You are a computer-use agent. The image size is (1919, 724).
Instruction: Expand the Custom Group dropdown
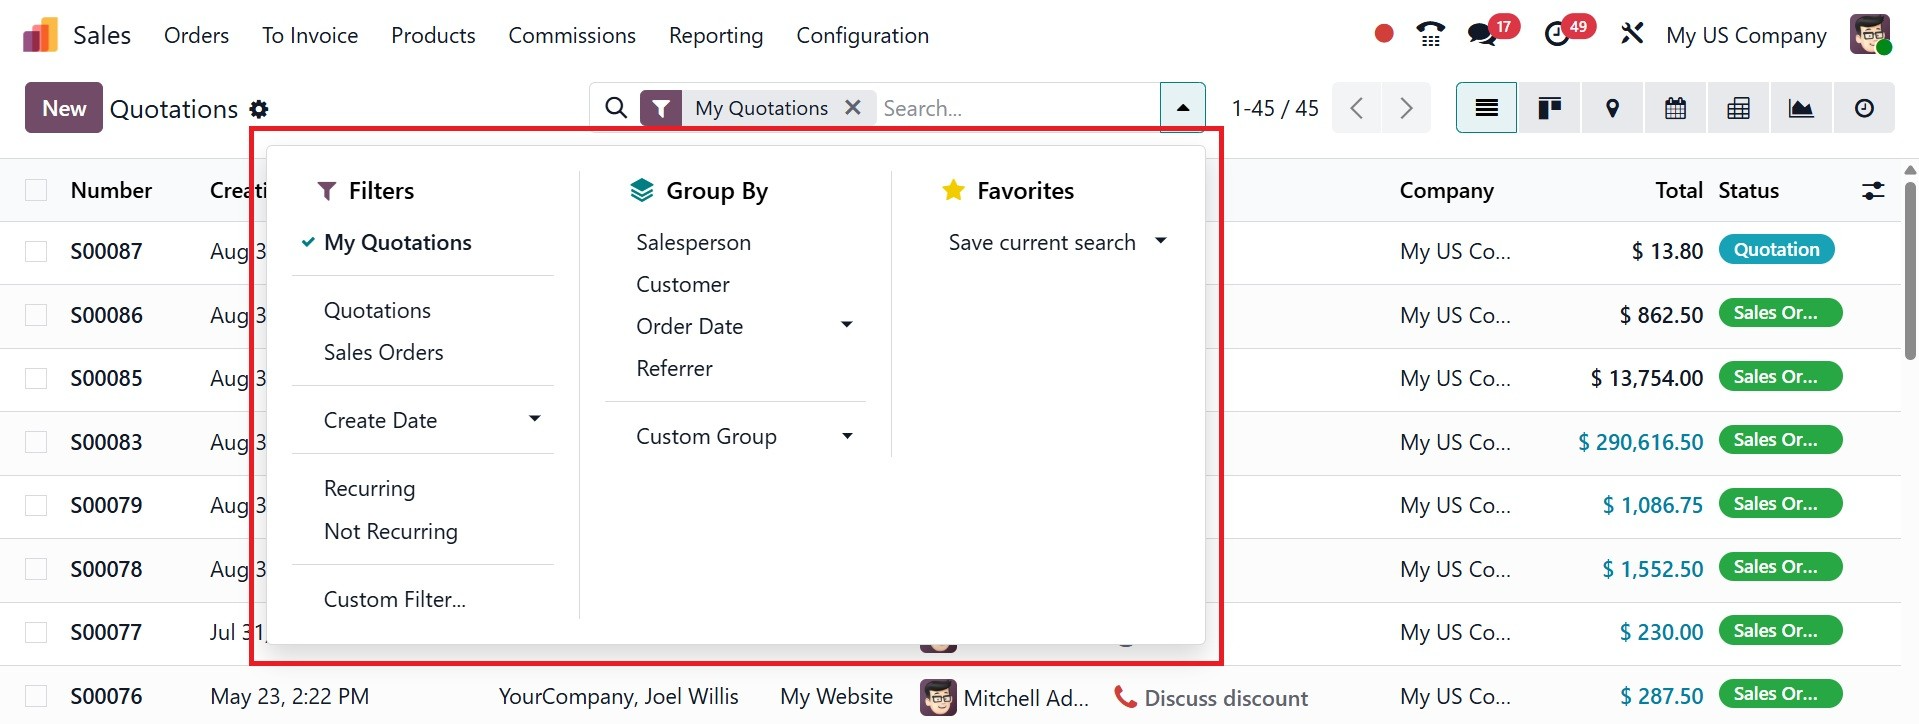[847, 436]
